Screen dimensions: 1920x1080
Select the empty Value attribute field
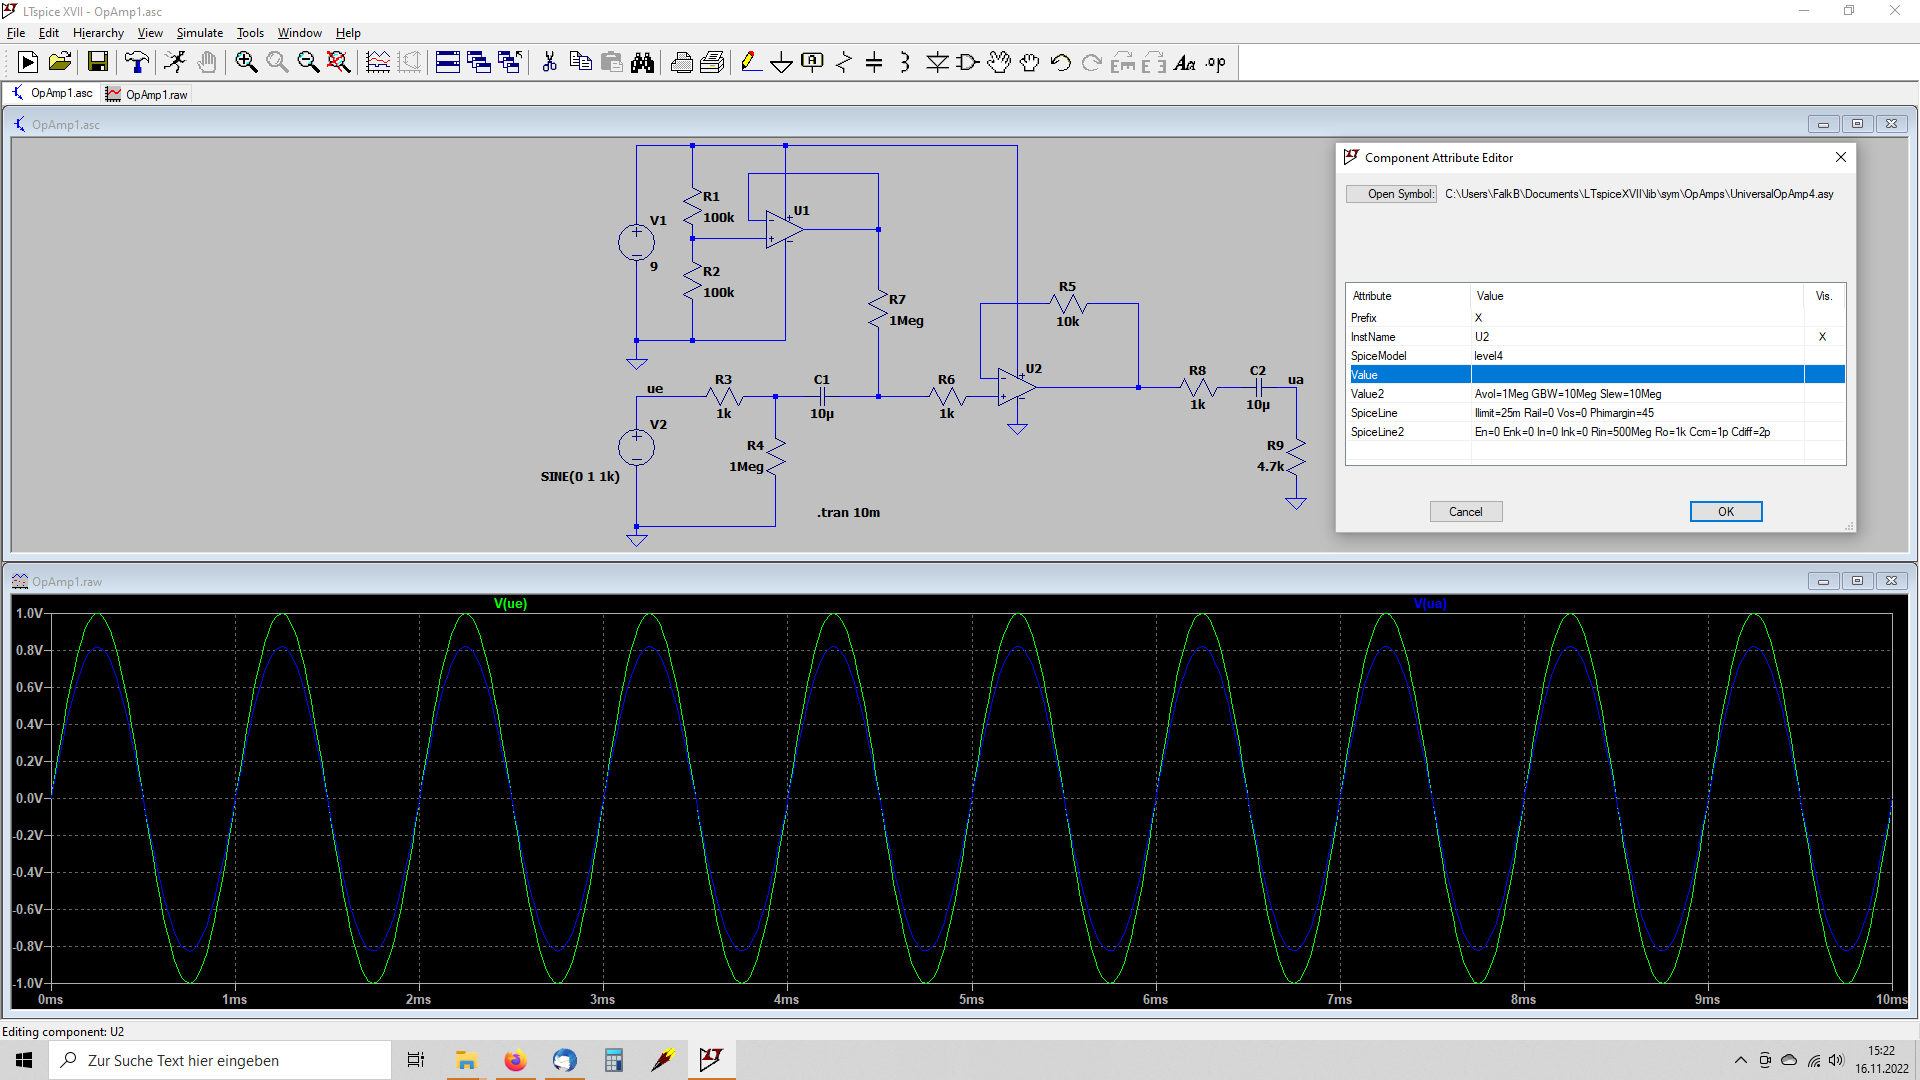[1637, 375]
